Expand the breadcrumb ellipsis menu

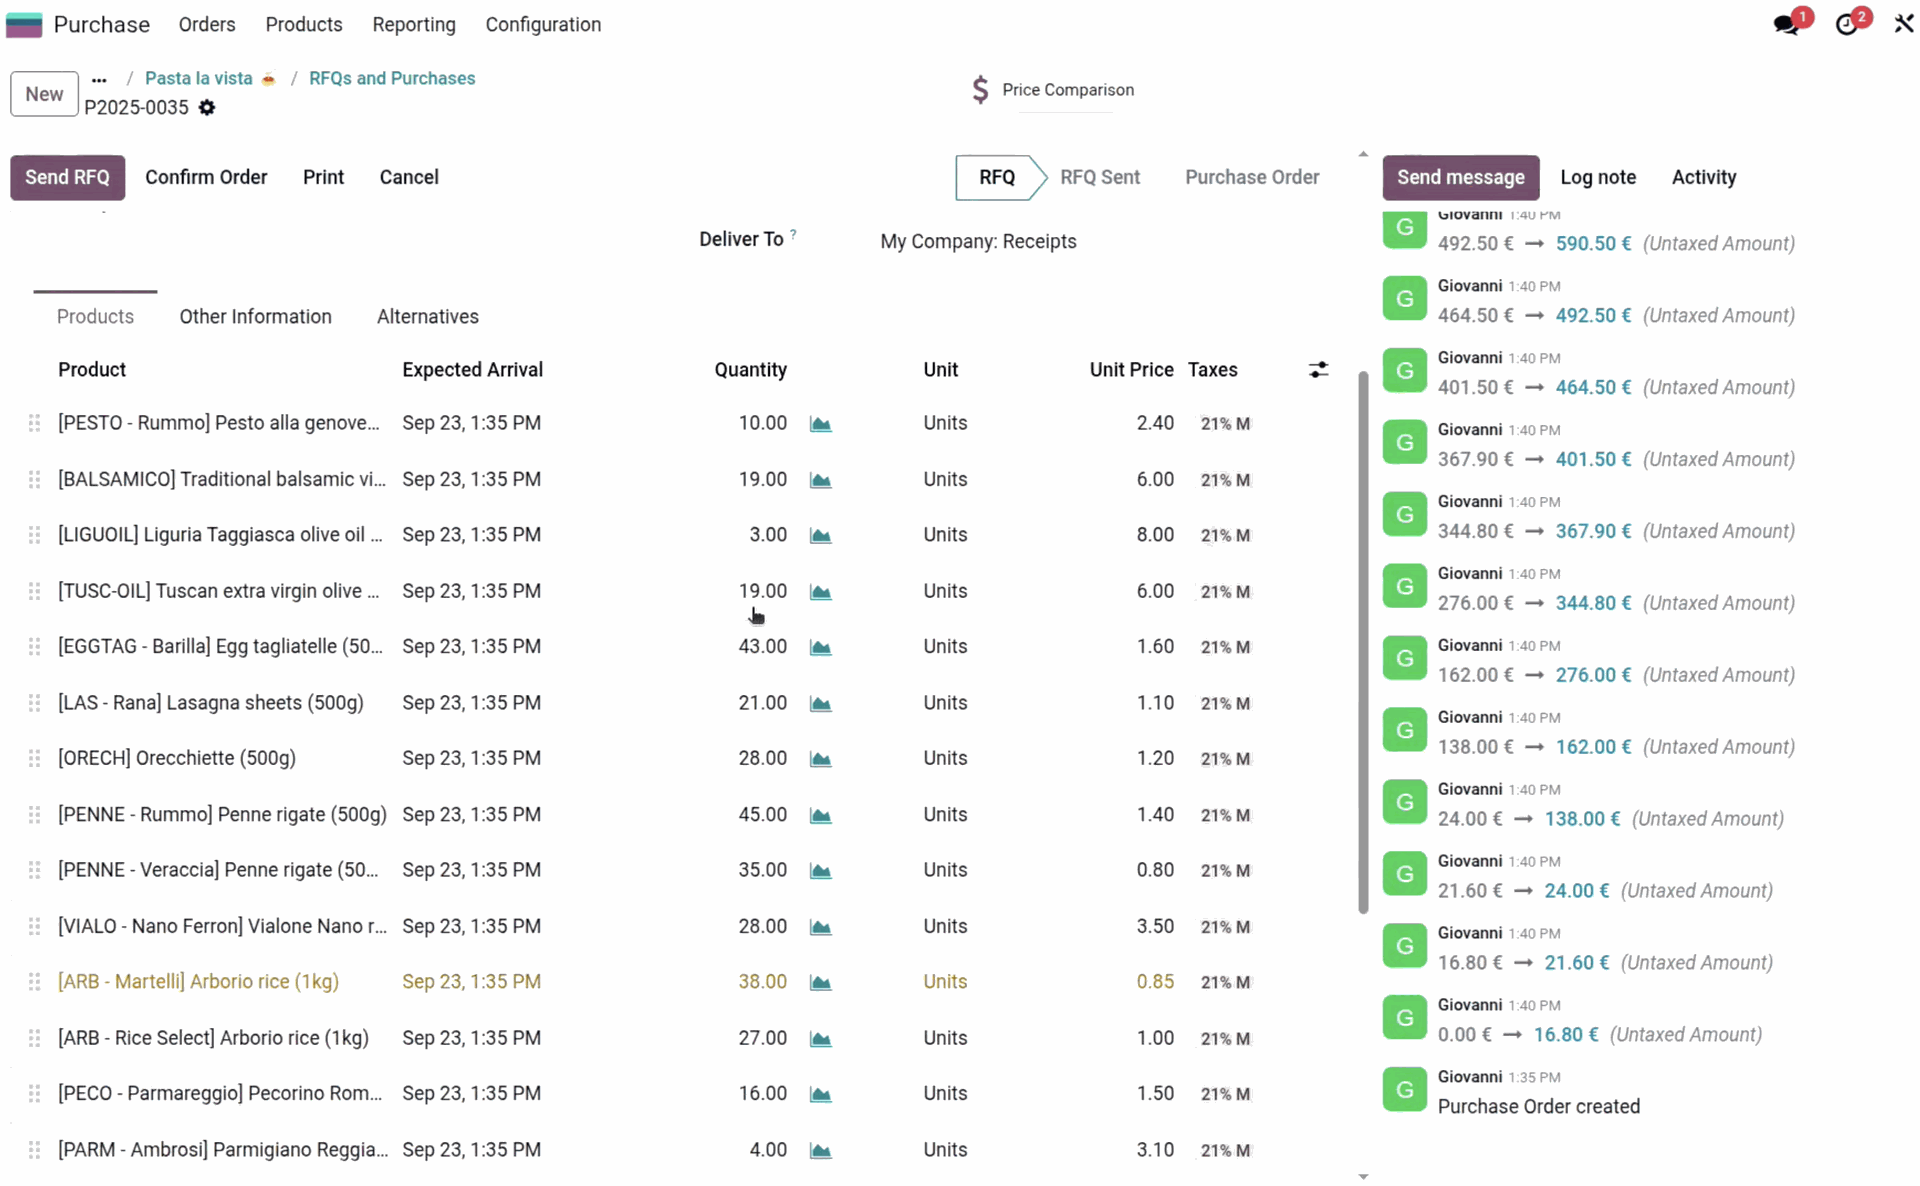pyautogui.click(x=98, y=78)
